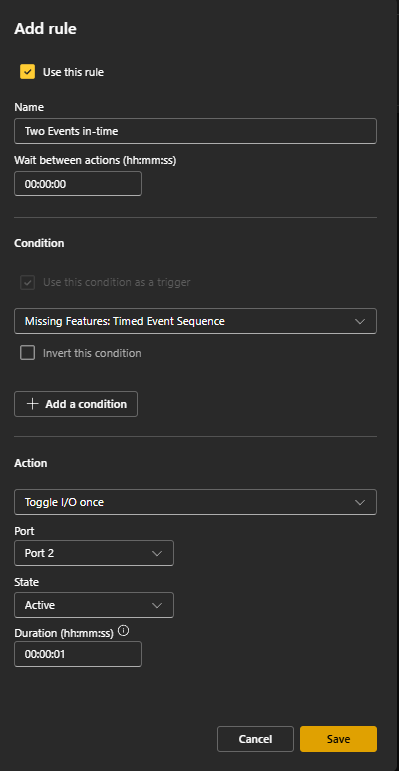Click the Use this rule label text
Image resolution: width=399 pixels, height=771 pixels.
tap(73, 72)
